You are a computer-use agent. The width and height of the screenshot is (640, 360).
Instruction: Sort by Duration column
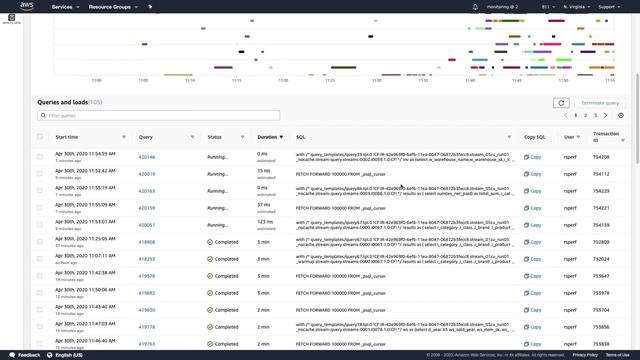point(270,137)
